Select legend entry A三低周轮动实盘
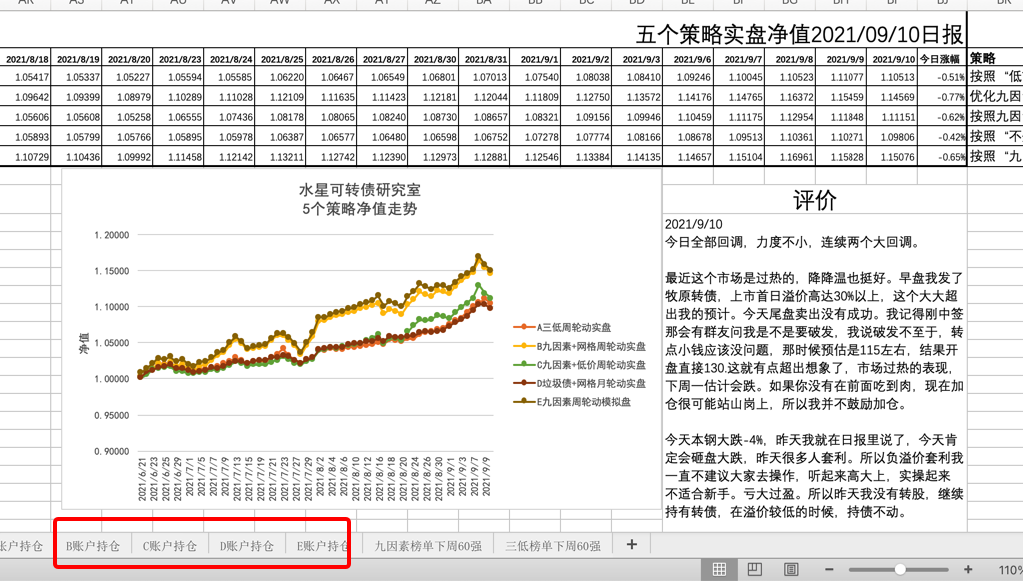Image resolution: width=1023 pixels, height=581 pixels. tap(562, 327)
